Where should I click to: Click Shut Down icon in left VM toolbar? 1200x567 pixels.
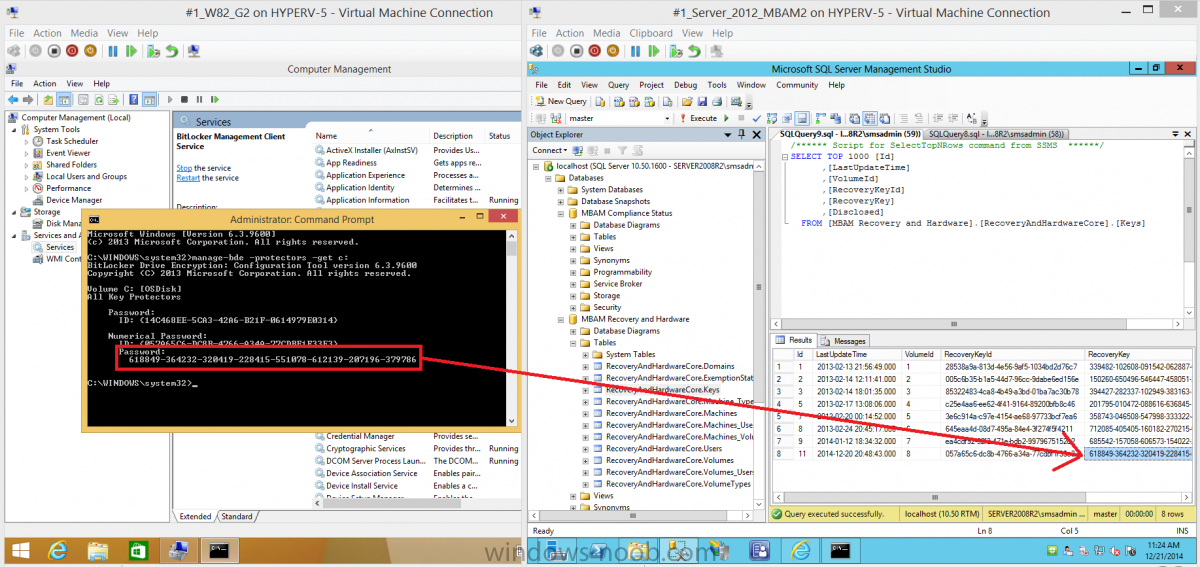pyautogui.click(x=72, y=50)
